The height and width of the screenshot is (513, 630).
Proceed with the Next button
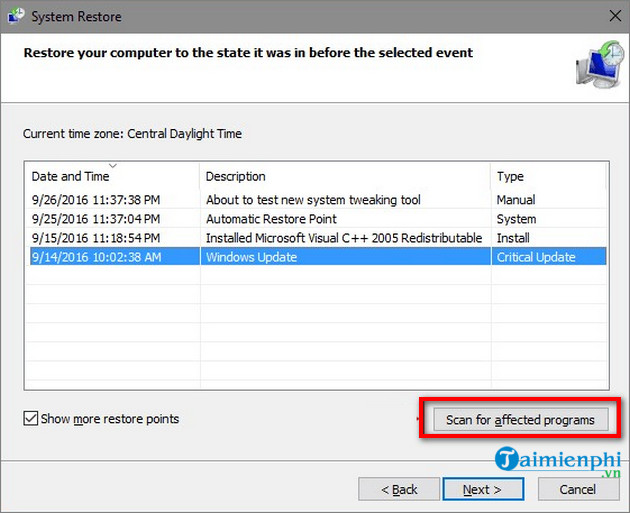coord(483,489)
